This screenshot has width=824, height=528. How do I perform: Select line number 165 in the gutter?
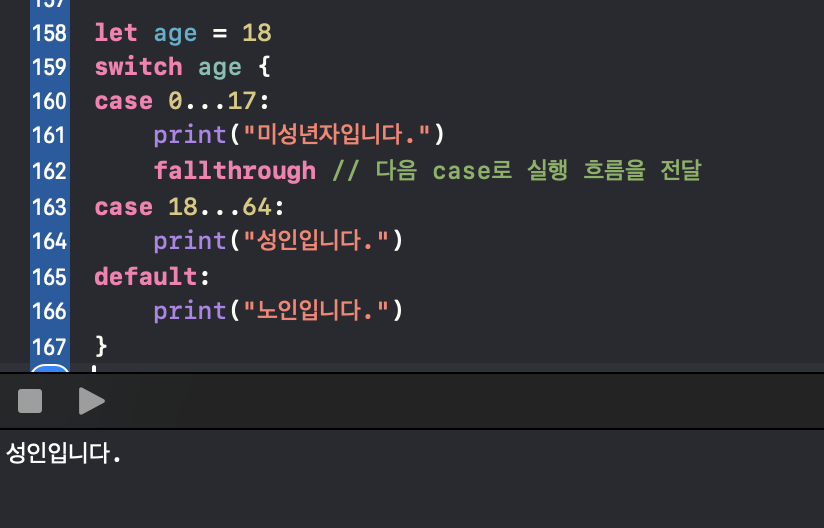click(x=49, y=277)
